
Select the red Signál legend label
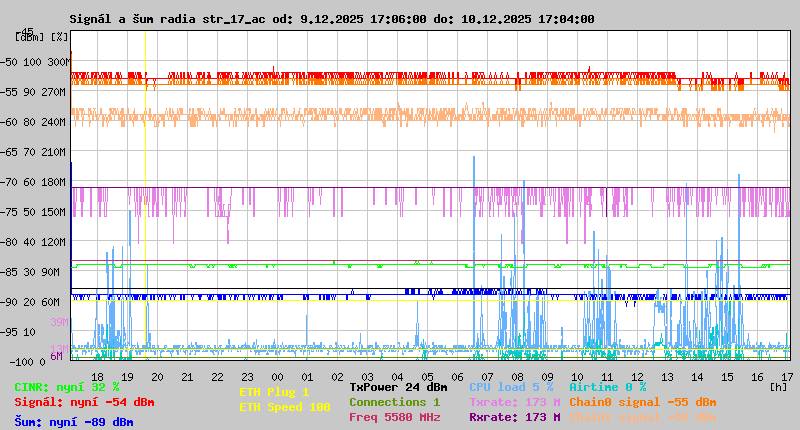[84, 402]
